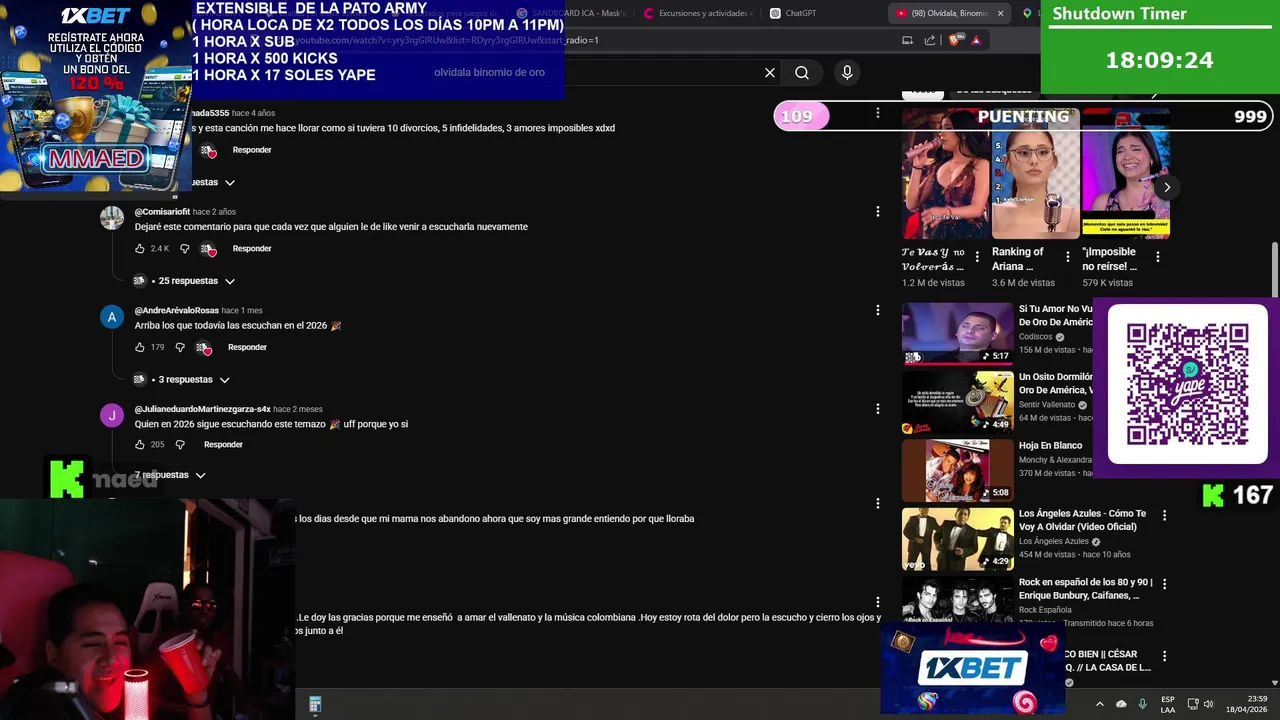Reply to Comisariofit's comment via Responder
This screenshot has height=720, width=1280.
click(x=252, y=249)
